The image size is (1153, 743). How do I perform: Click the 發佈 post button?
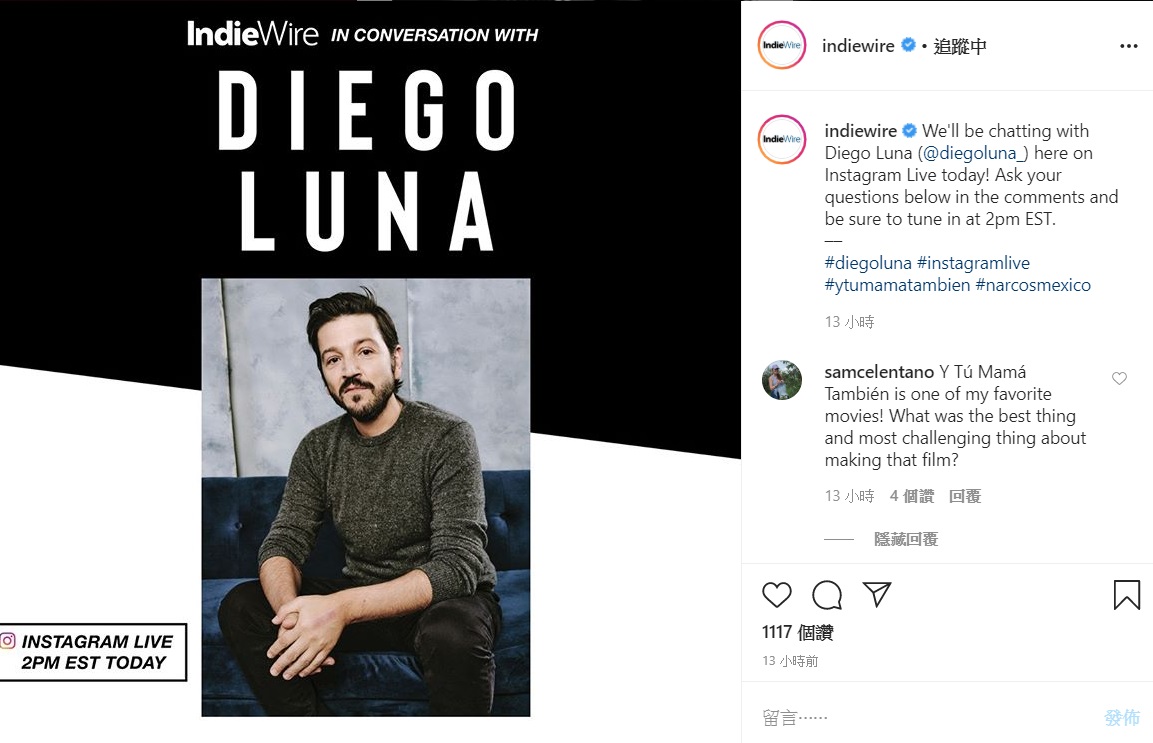[1122, 717]
